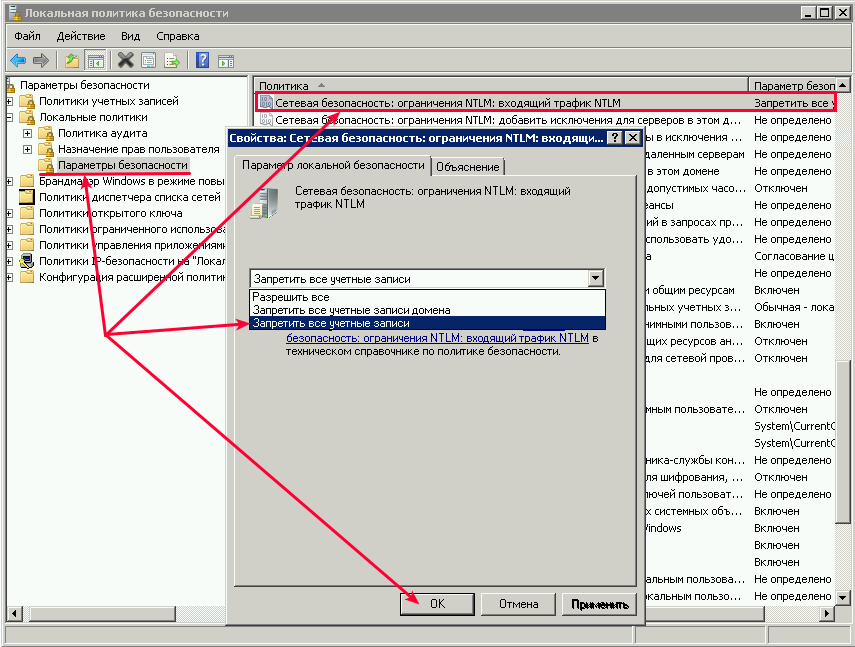Switch to the Объяснение tab
The image size is (855, 647).
point(468,167)
